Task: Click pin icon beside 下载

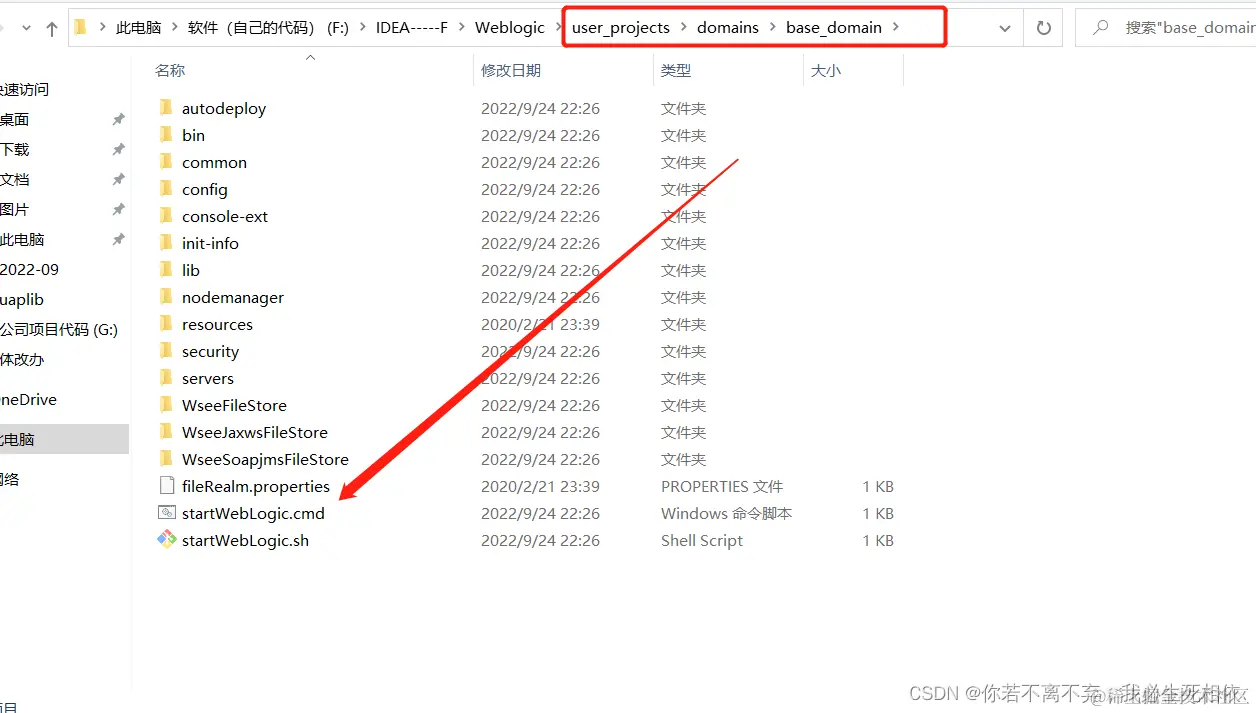Action: (118, 149)
